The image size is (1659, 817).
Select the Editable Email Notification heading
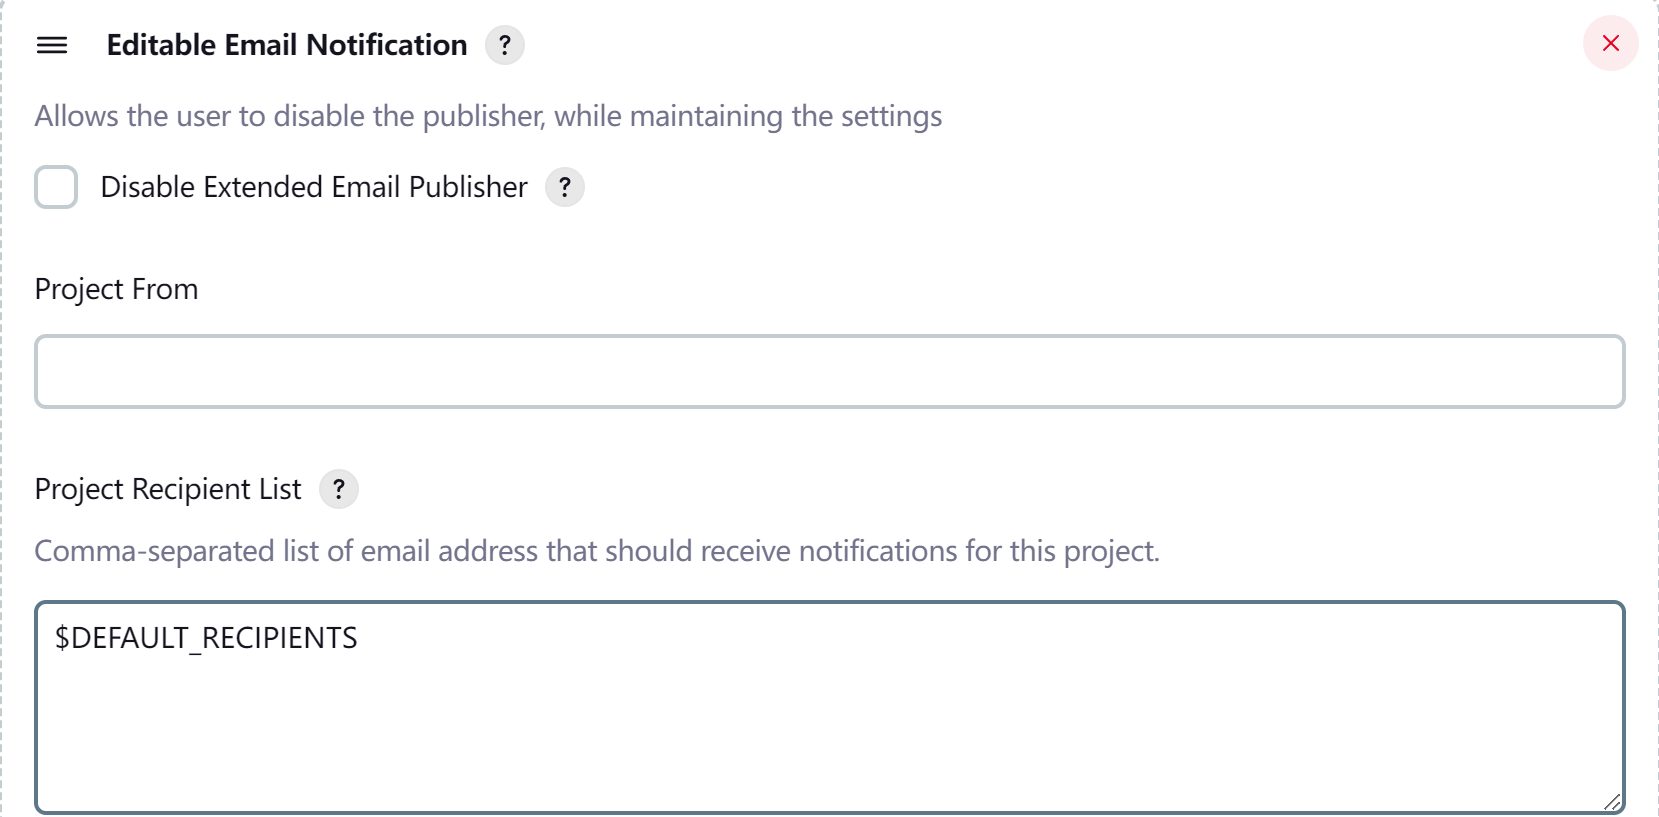coord(286,45)
